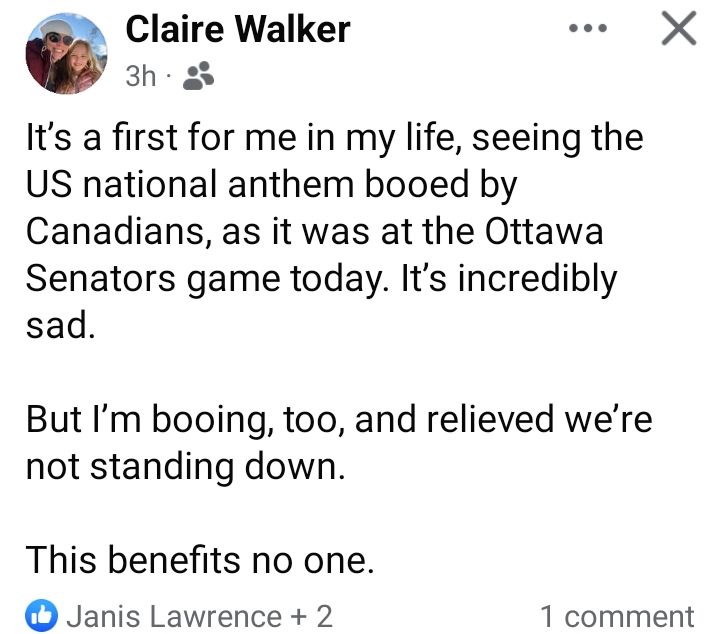Open the "1 comment" link
Image resolution: width=716 pixels, height=634 pixels.
tap(617, 615)
